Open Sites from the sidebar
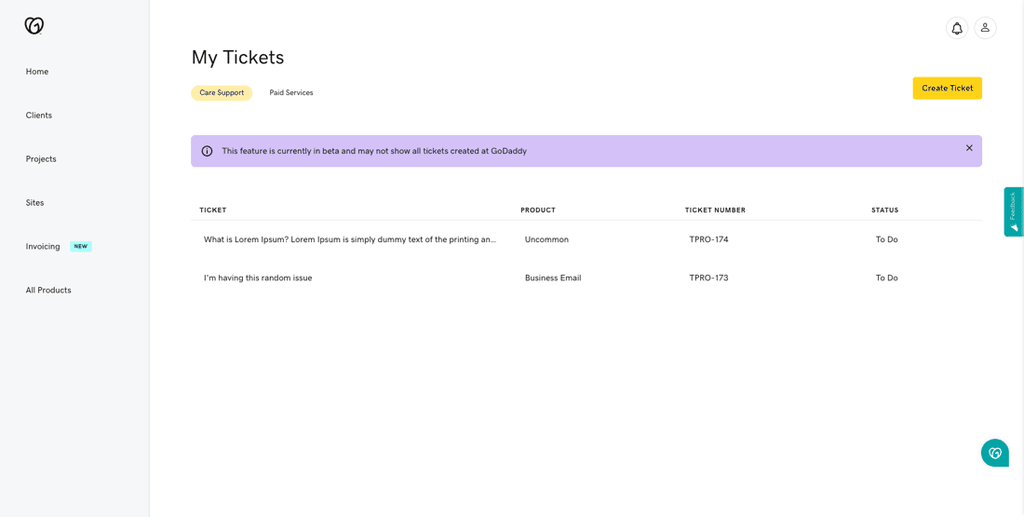1024x517 pixels. 35,203
